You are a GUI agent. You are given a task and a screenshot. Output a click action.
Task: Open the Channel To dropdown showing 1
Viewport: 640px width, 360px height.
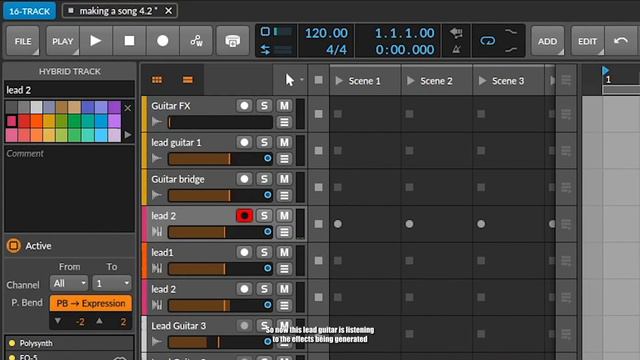[111, 283]
